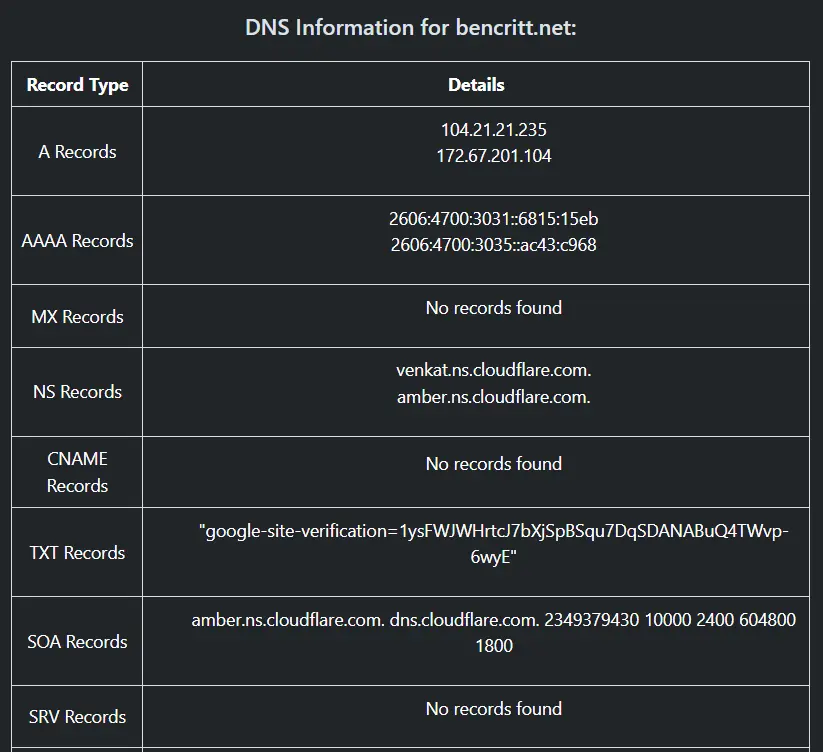823x752 pixels.
Task: Click No records found in CNAME row
Action: 494,464
